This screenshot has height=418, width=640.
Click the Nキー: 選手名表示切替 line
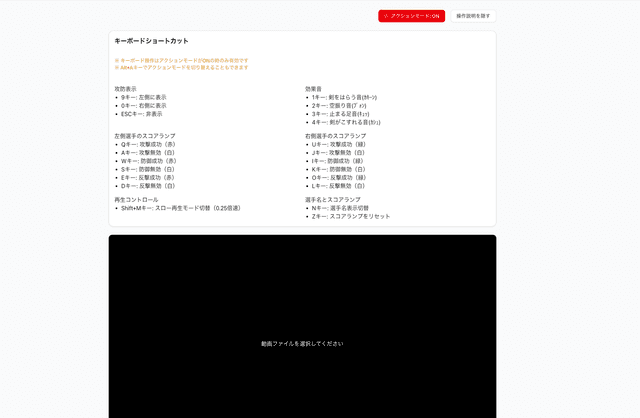[x=340, y=208]
